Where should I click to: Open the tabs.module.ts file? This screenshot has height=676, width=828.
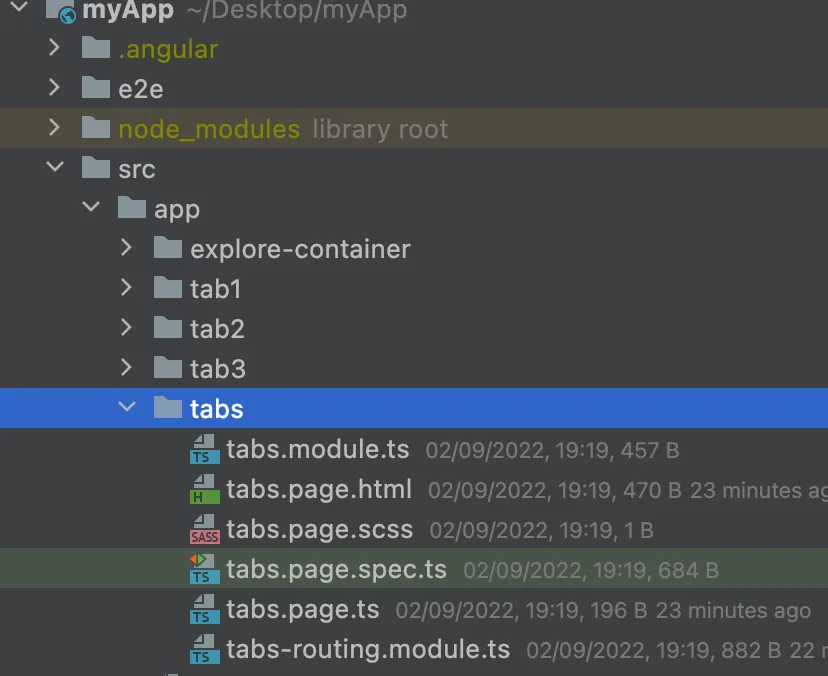pos(318,449)
